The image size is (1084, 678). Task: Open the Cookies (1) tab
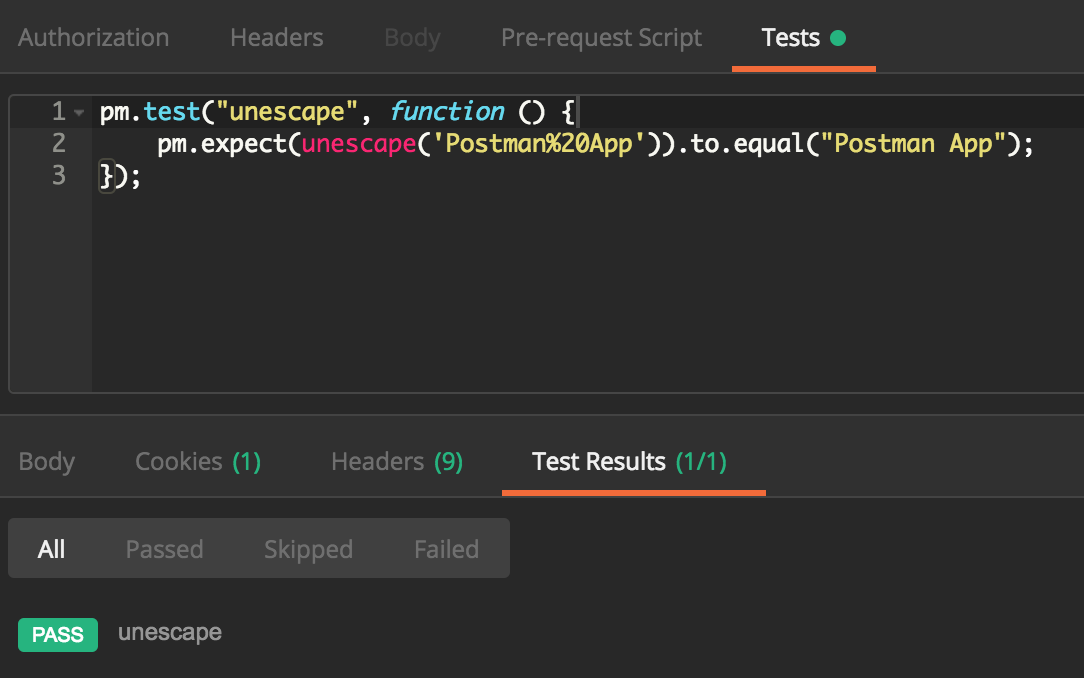(197, 461)
